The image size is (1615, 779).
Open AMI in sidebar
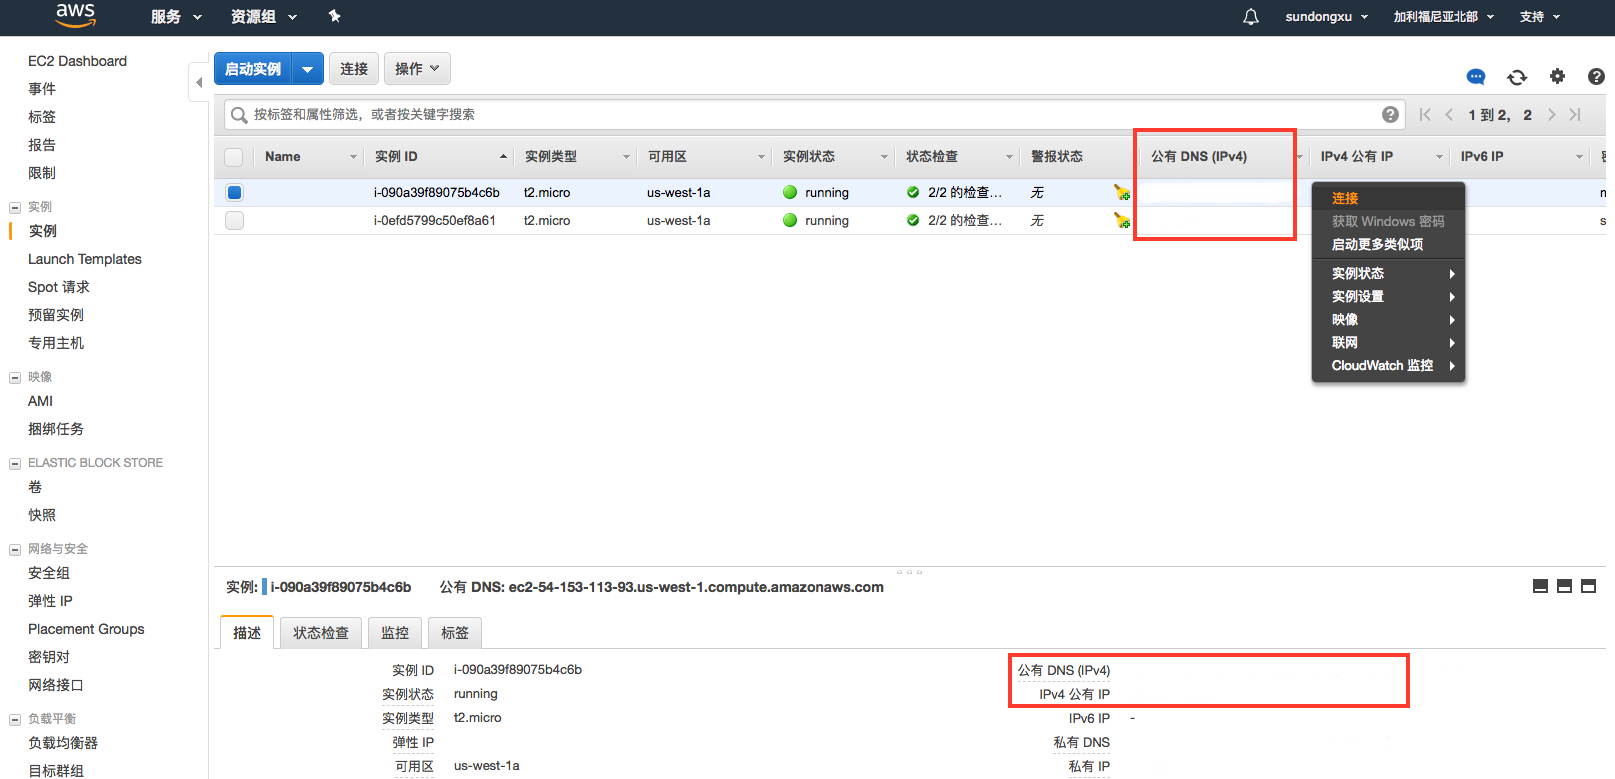point(40,401)
